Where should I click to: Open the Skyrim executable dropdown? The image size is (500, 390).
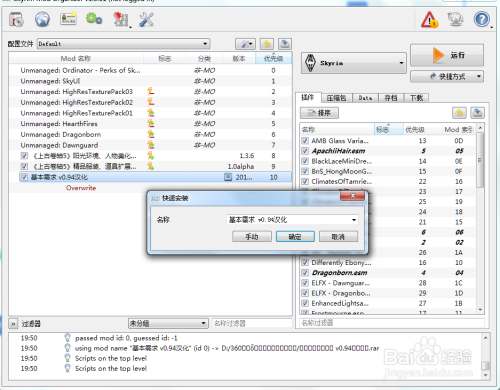pos(354,63)
